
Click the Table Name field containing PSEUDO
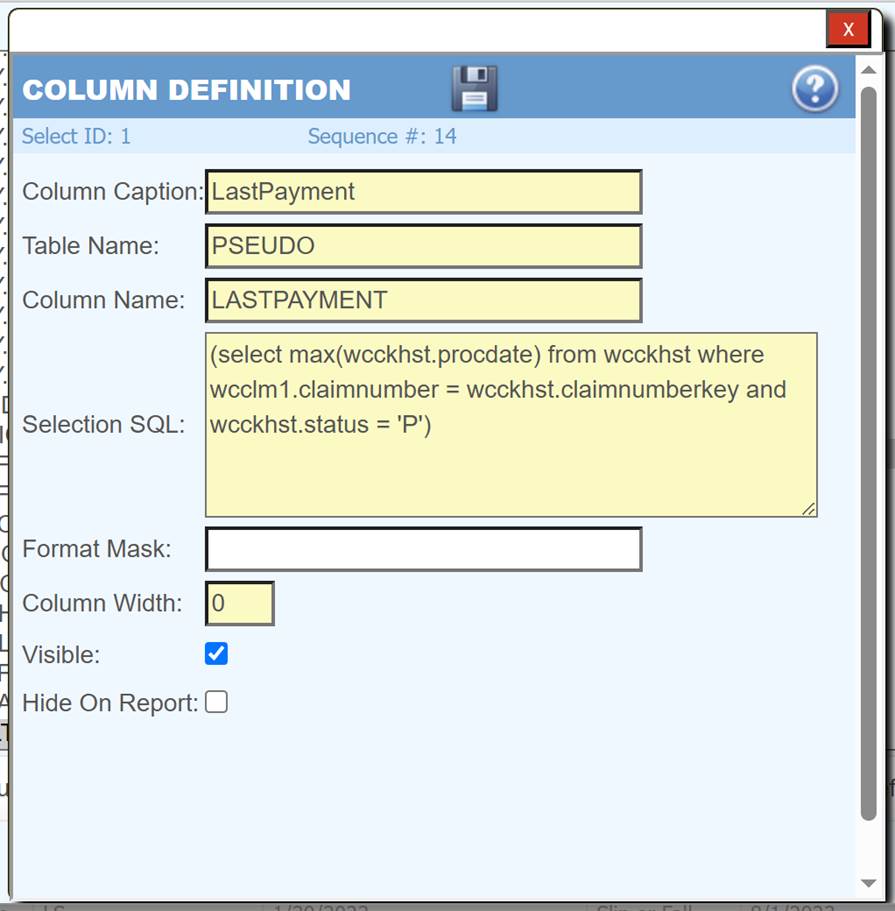tap(420, 245)
